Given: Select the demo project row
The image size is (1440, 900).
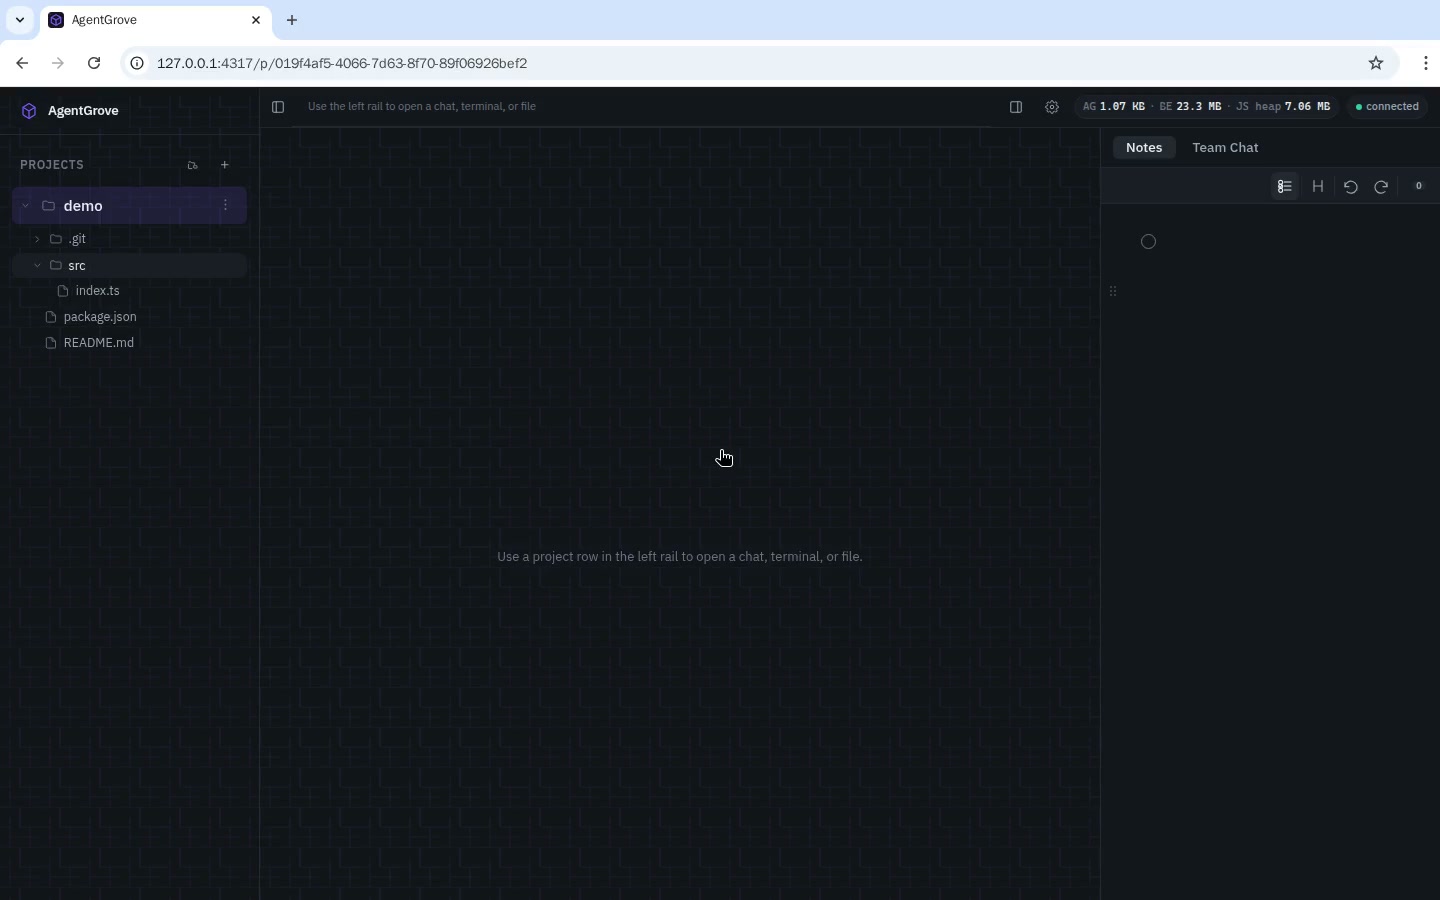Looking at the screenshot, I should [x=130, y=206].
